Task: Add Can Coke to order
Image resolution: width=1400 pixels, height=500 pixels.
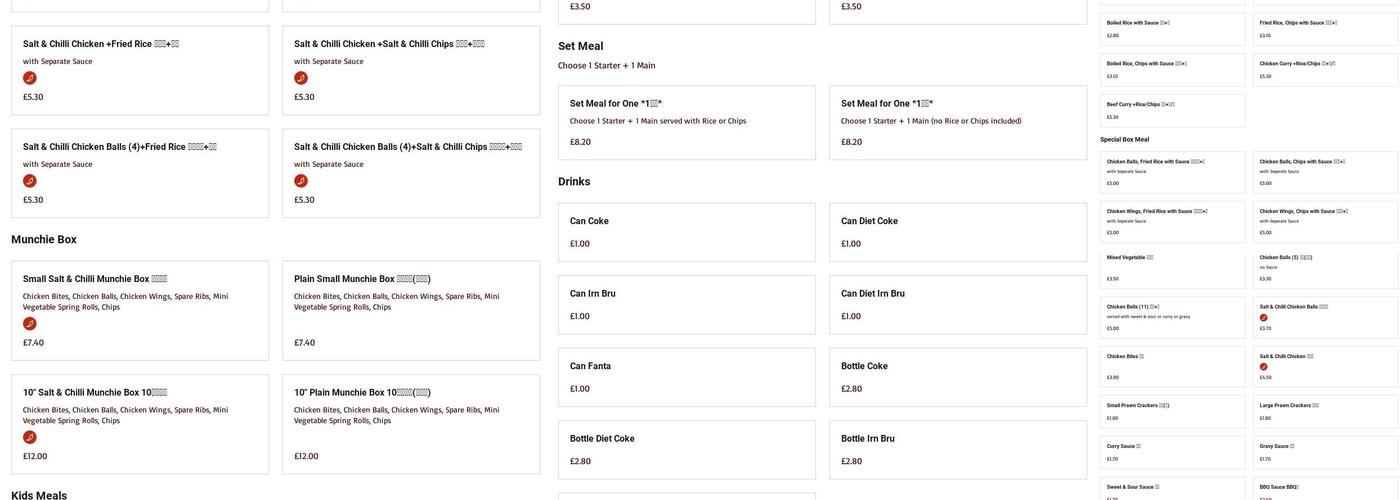Action: point(686,232)
